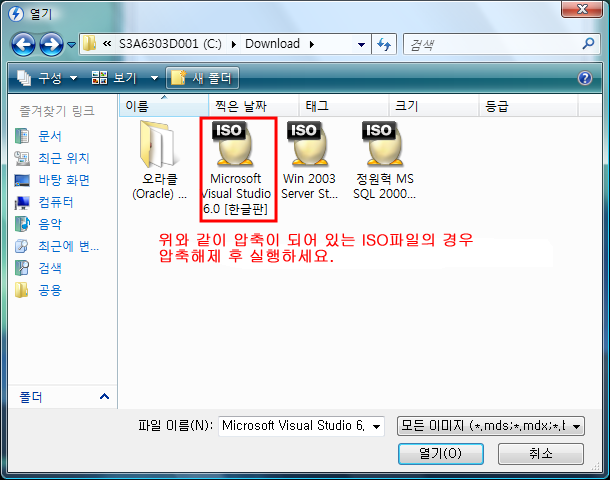Create a folder with 새 폴더
Image resolution: width=610 pixels, height=480 pixels.
(202, 78)
